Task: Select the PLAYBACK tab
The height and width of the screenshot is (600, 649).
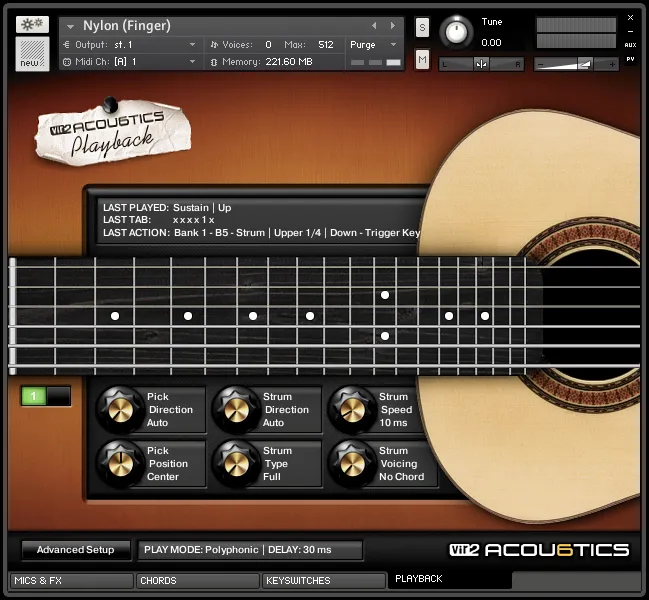Action: [x=450, y=579]
